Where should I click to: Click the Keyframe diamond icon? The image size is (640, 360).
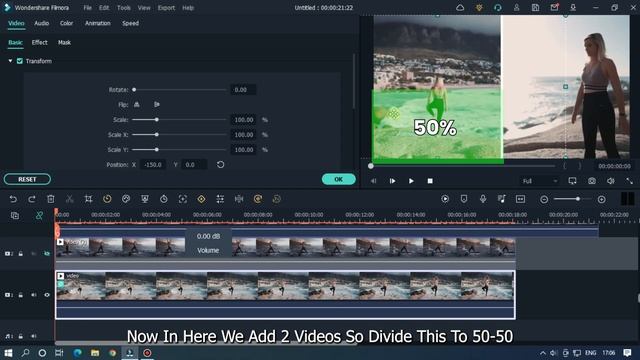(201, 199)
